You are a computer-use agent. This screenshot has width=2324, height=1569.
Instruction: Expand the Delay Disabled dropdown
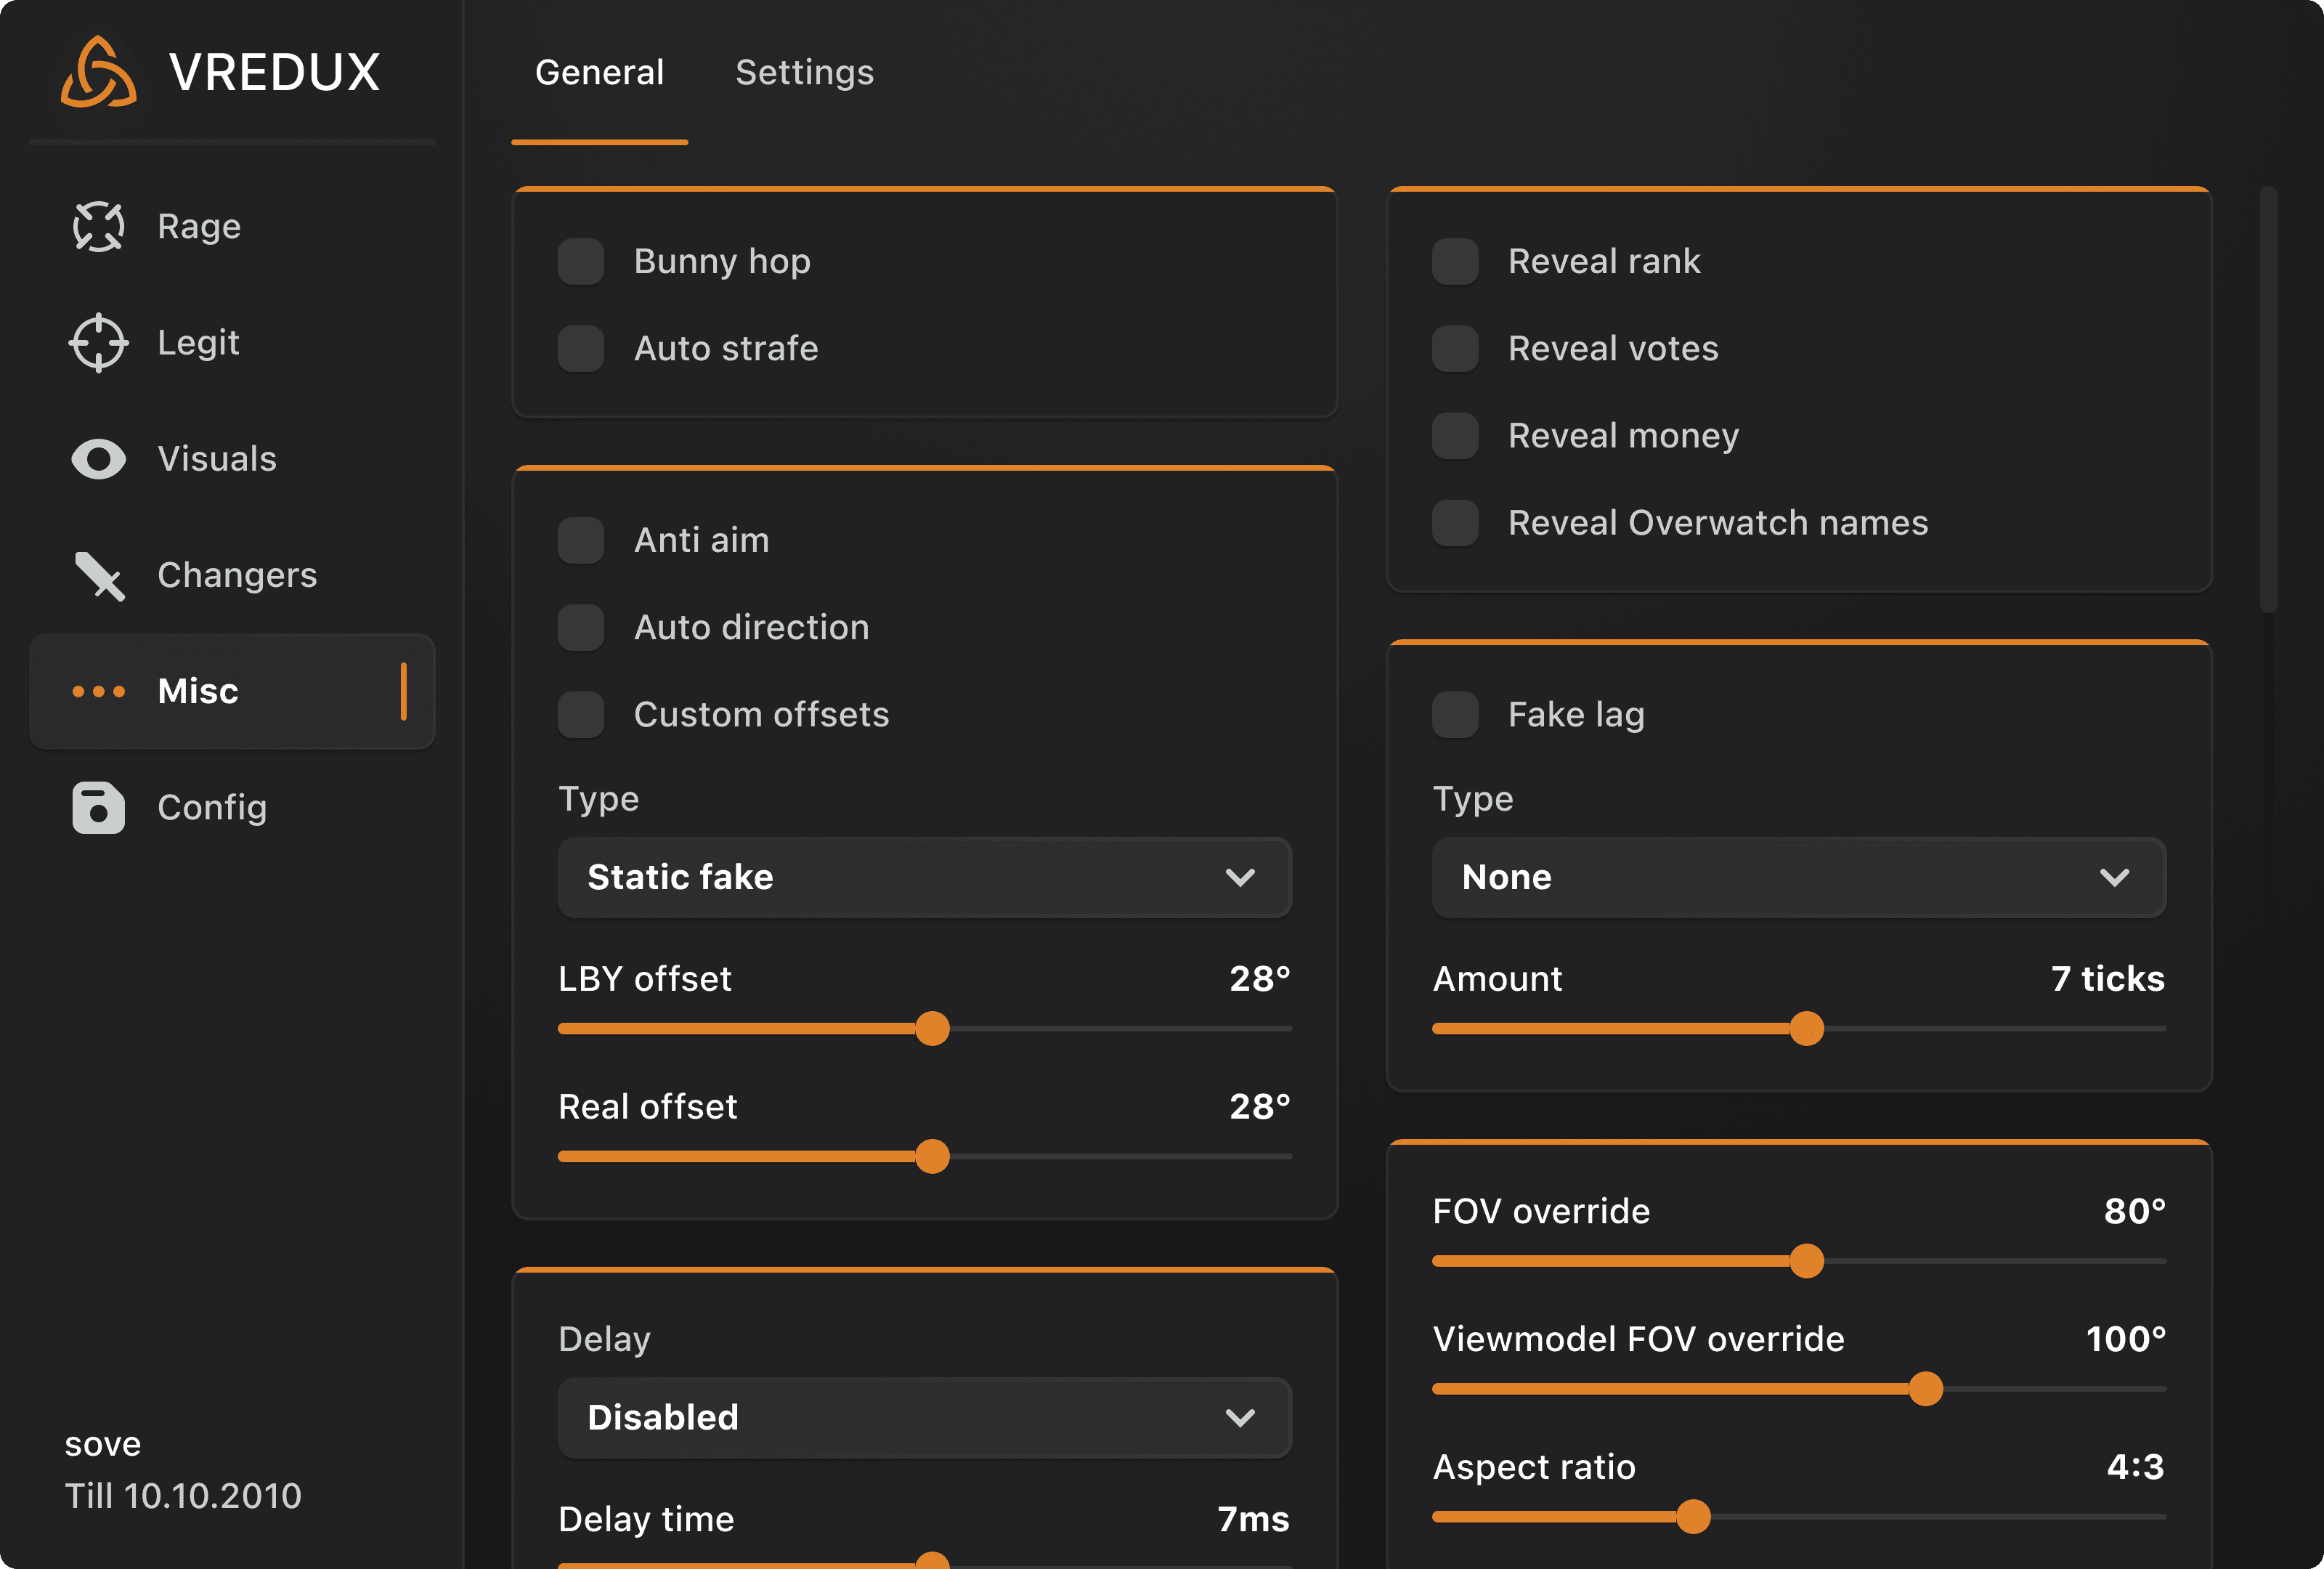coord(924,1418)
